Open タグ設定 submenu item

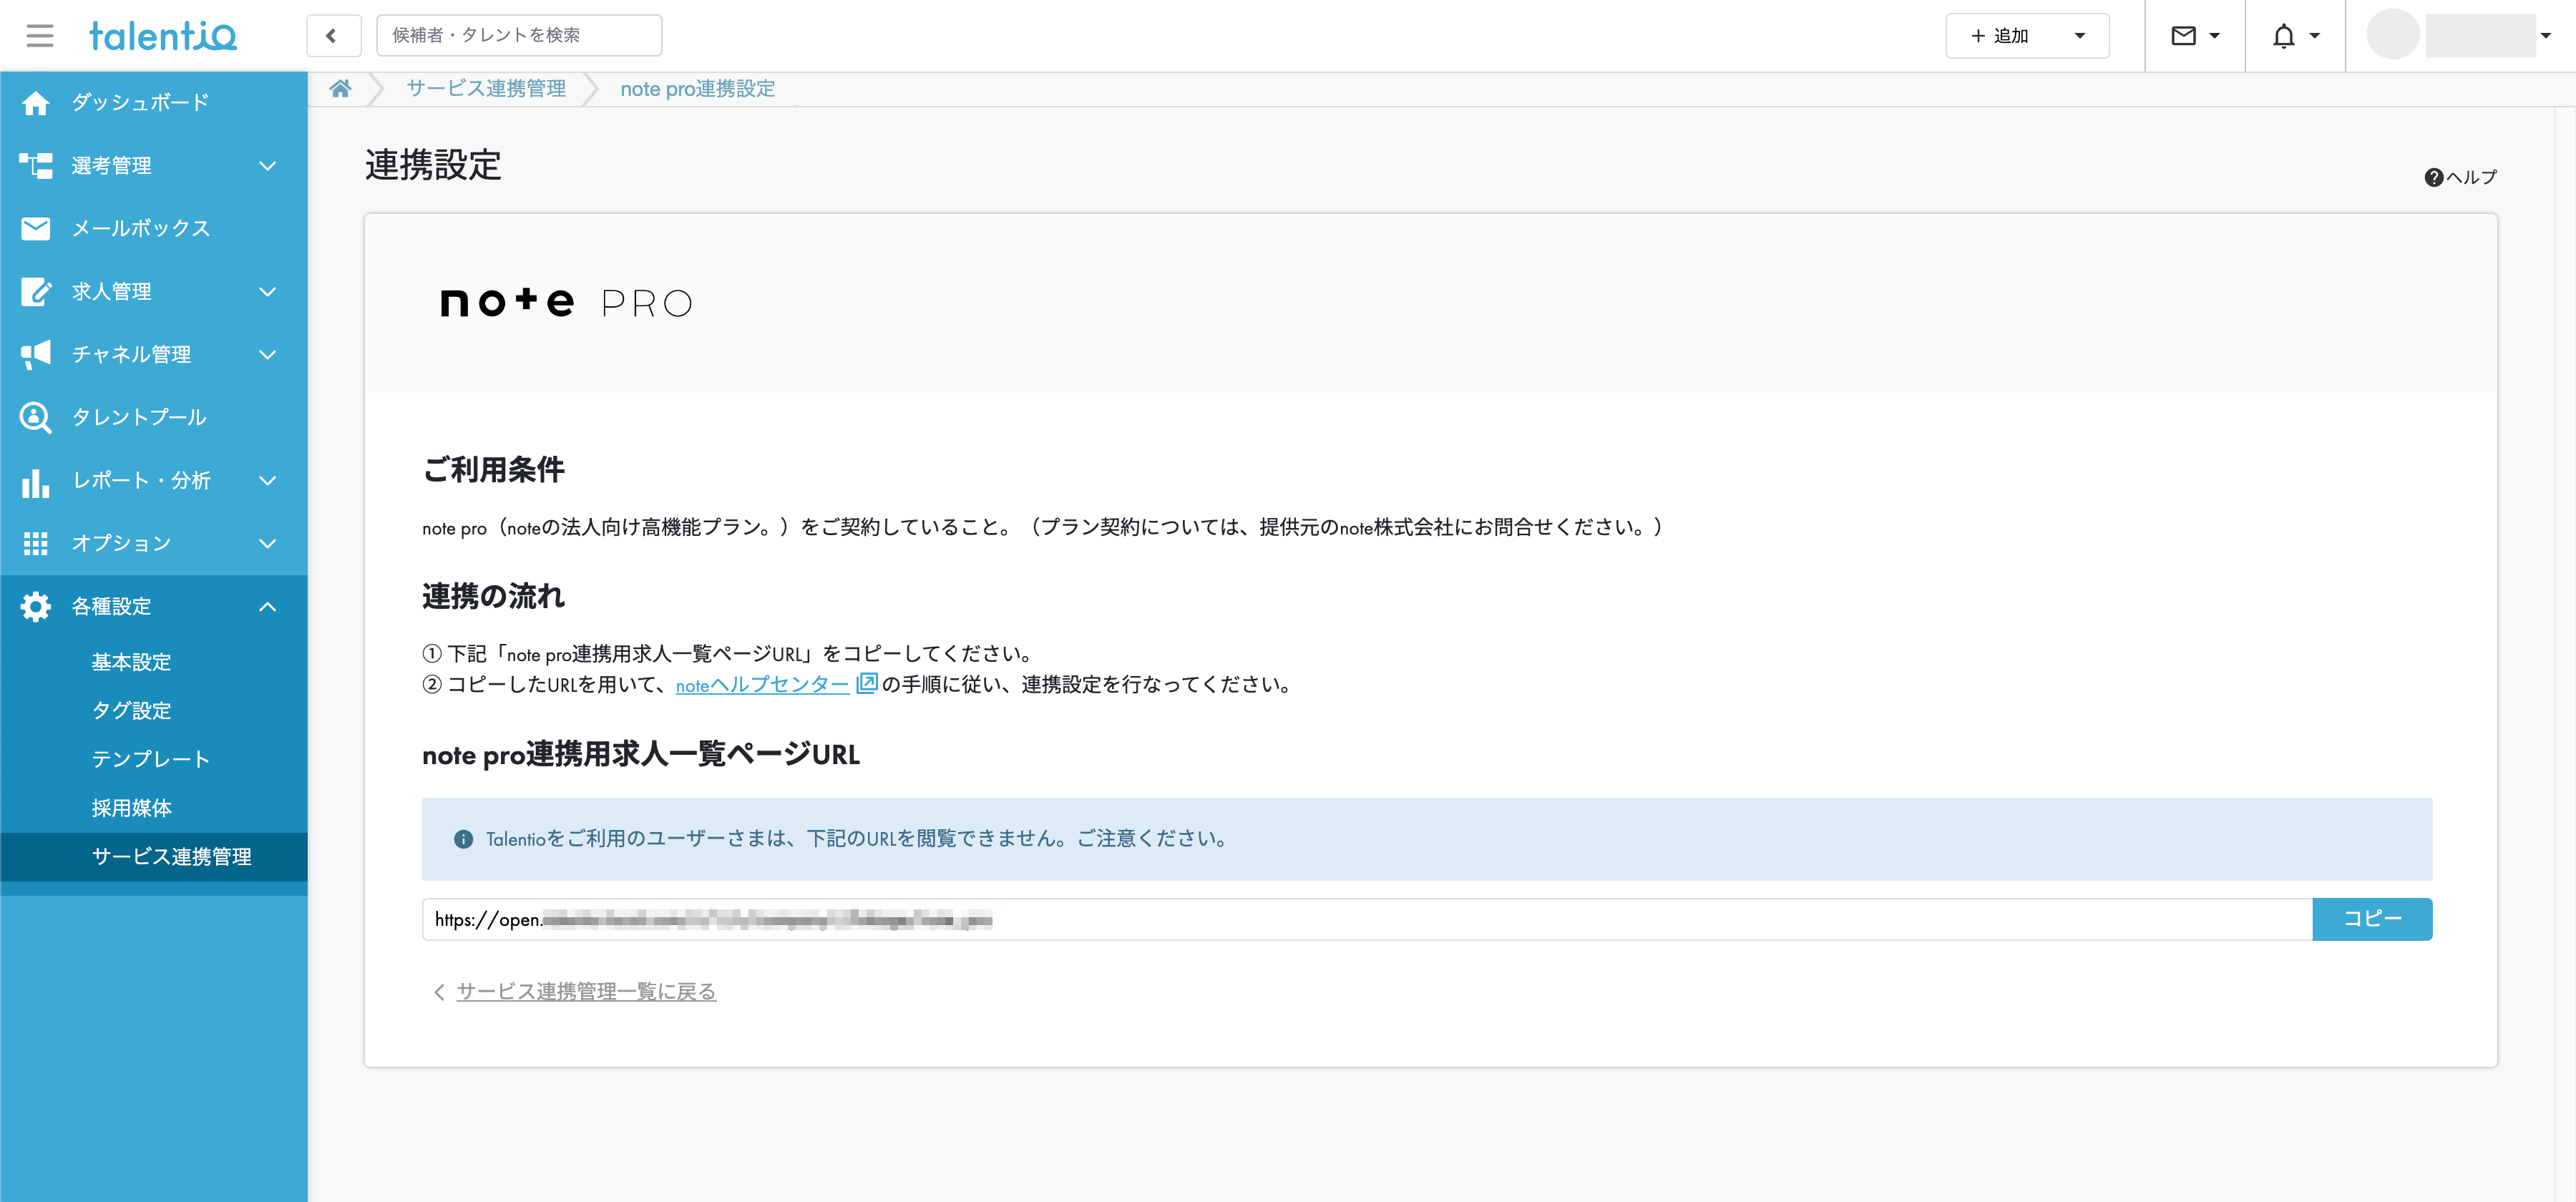tap(154, 711)
